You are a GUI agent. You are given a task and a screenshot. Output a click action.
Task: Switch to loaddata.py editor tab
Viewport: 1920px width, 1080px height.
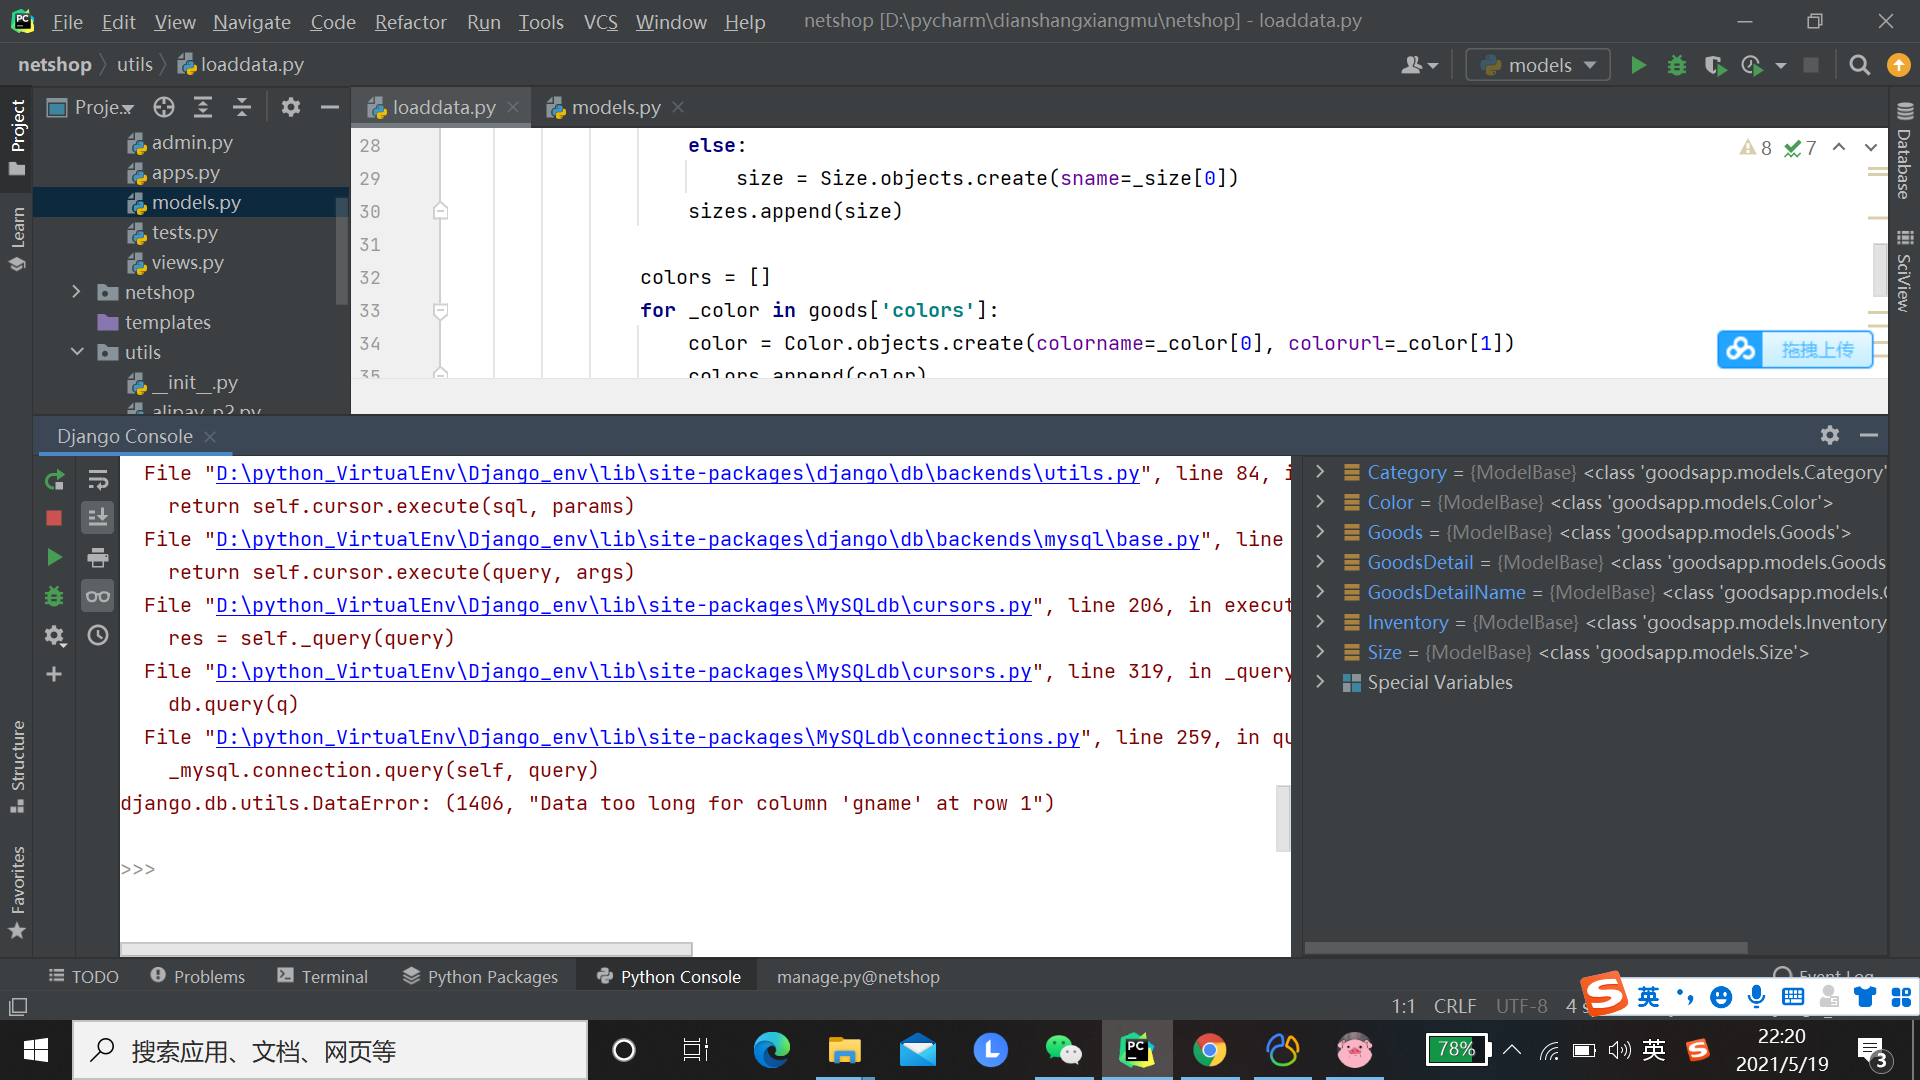click(443, 107)
